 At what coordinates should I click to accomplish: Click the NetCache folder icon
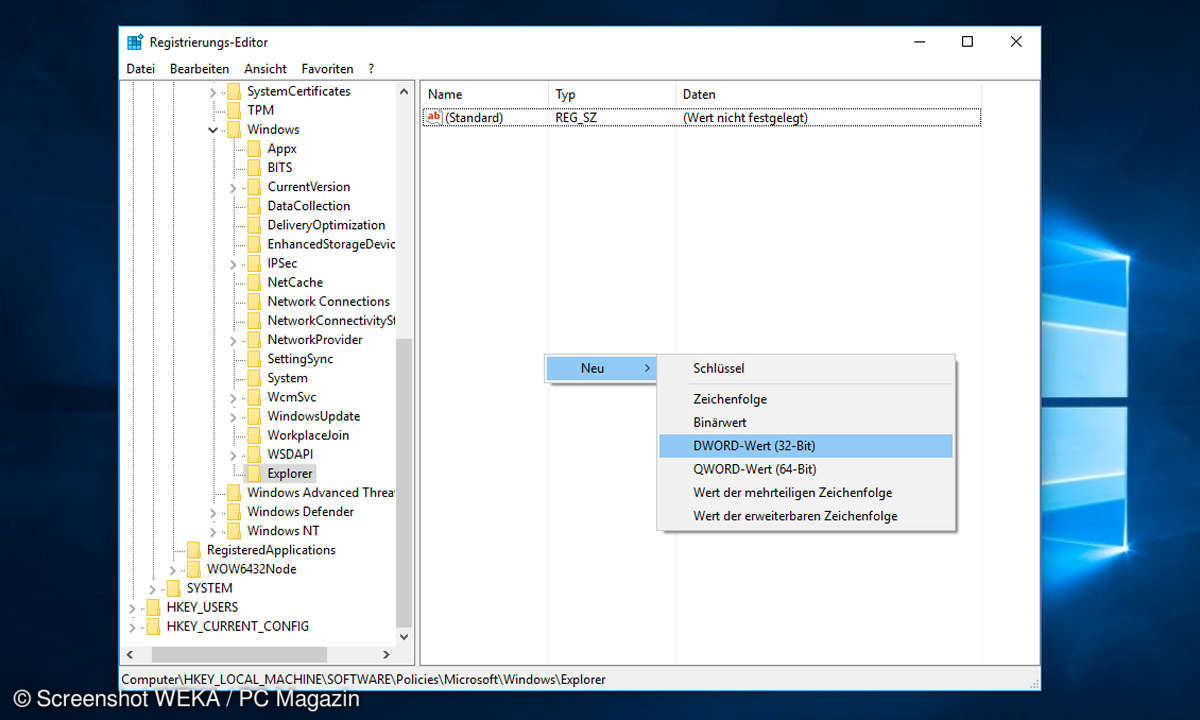point(254,282)
